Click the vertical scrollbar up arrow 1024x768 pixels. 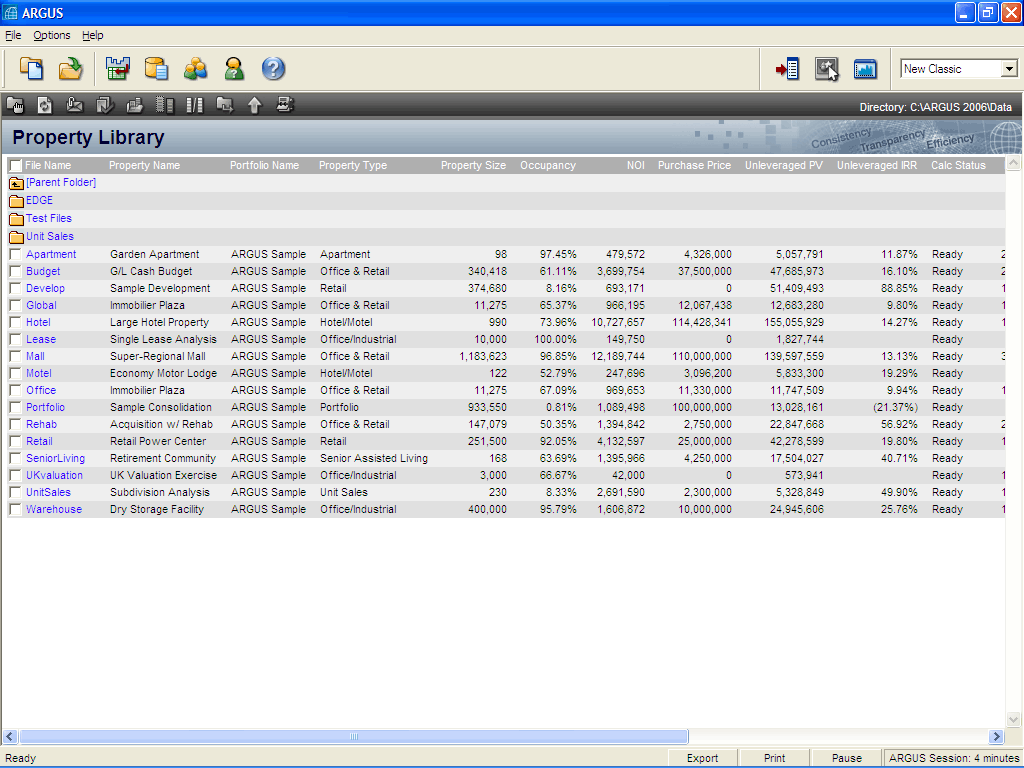pyautogui.click(x=1014, y=162)
